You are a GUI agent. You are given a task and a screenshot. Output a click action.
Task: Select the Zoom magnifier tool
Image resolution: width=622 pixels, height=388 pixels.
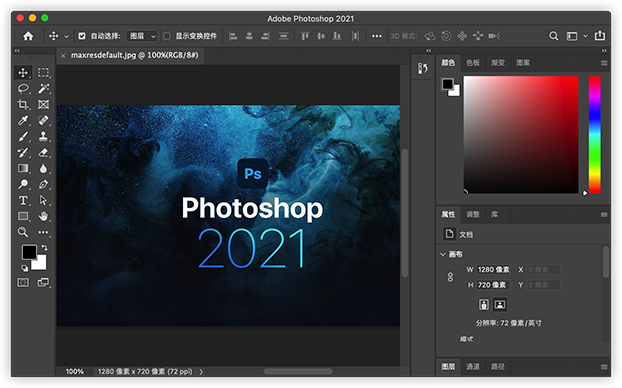coord(23,232)
